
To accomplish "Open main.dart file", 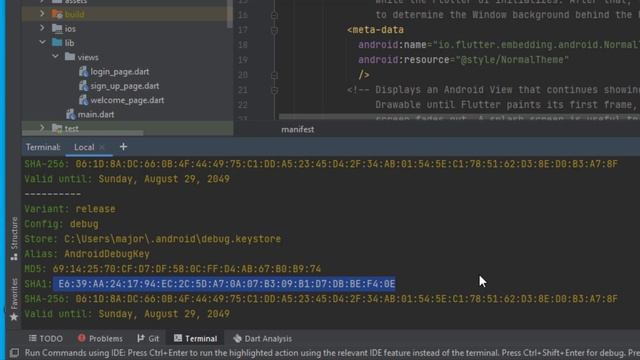I will 96,115.
